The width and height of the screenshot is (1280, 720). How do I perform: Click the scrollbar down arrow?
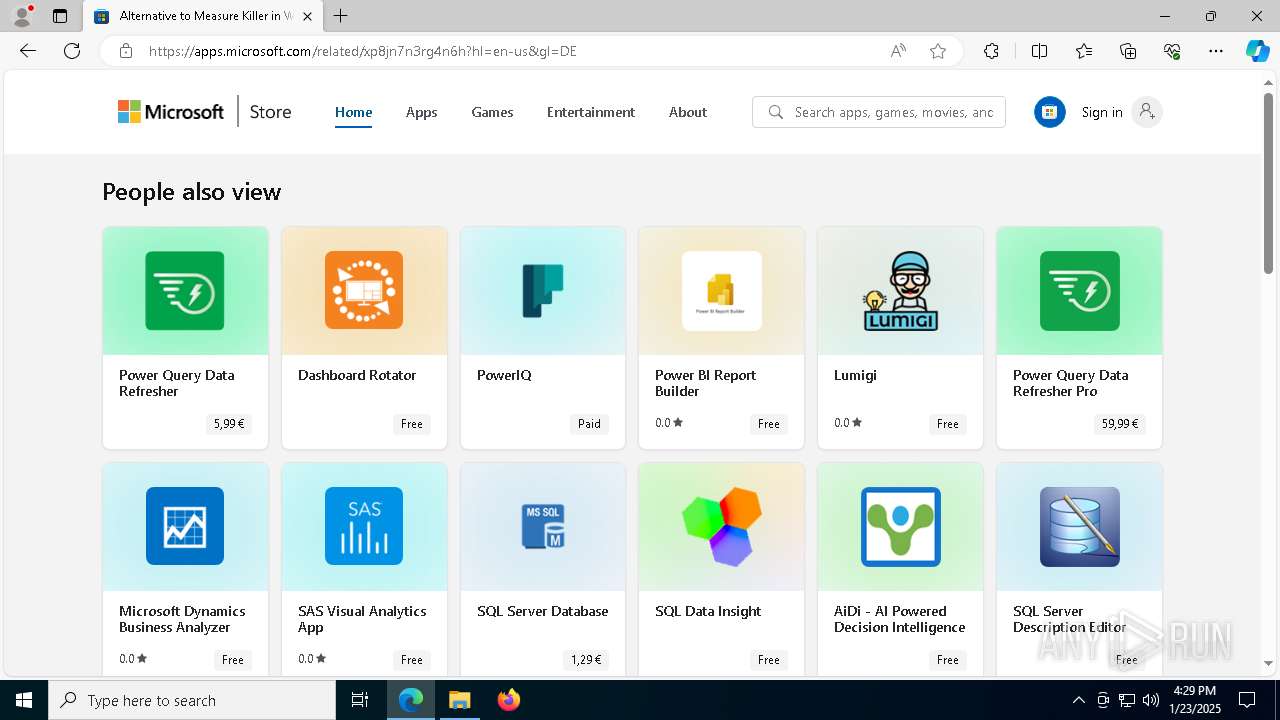[x=1268, y=663]
